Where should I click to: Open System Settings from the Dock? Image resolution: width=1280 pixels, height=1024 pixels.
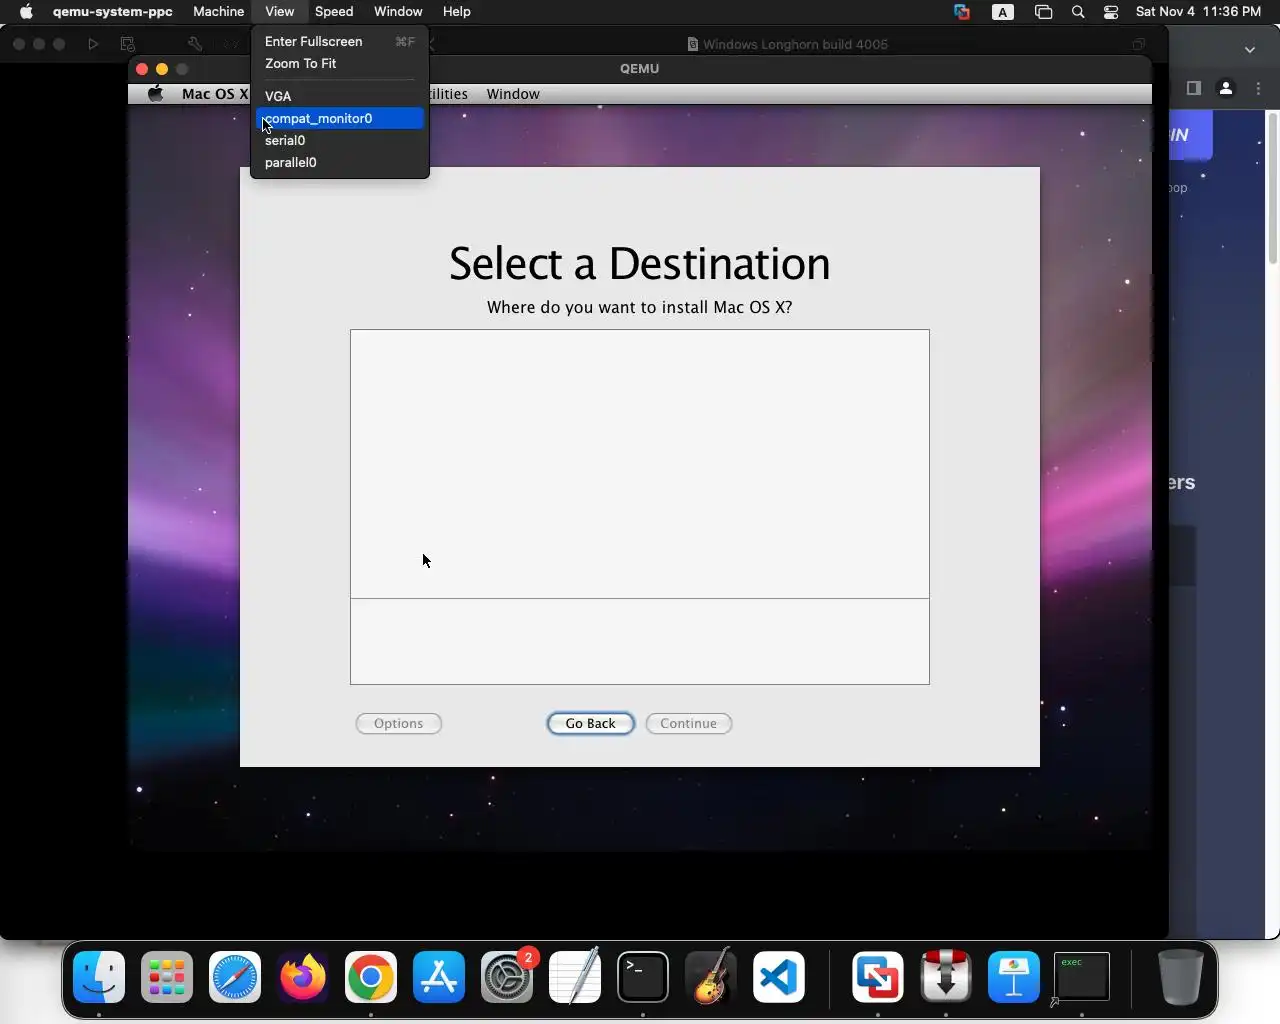507,977
